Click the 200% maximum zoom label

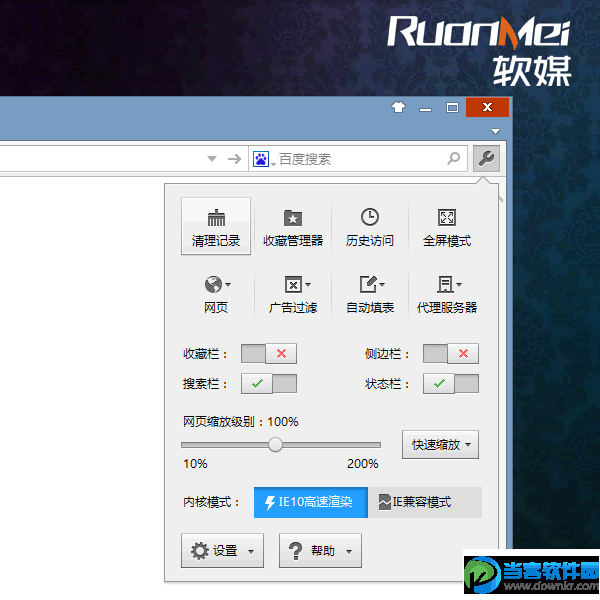362,464
